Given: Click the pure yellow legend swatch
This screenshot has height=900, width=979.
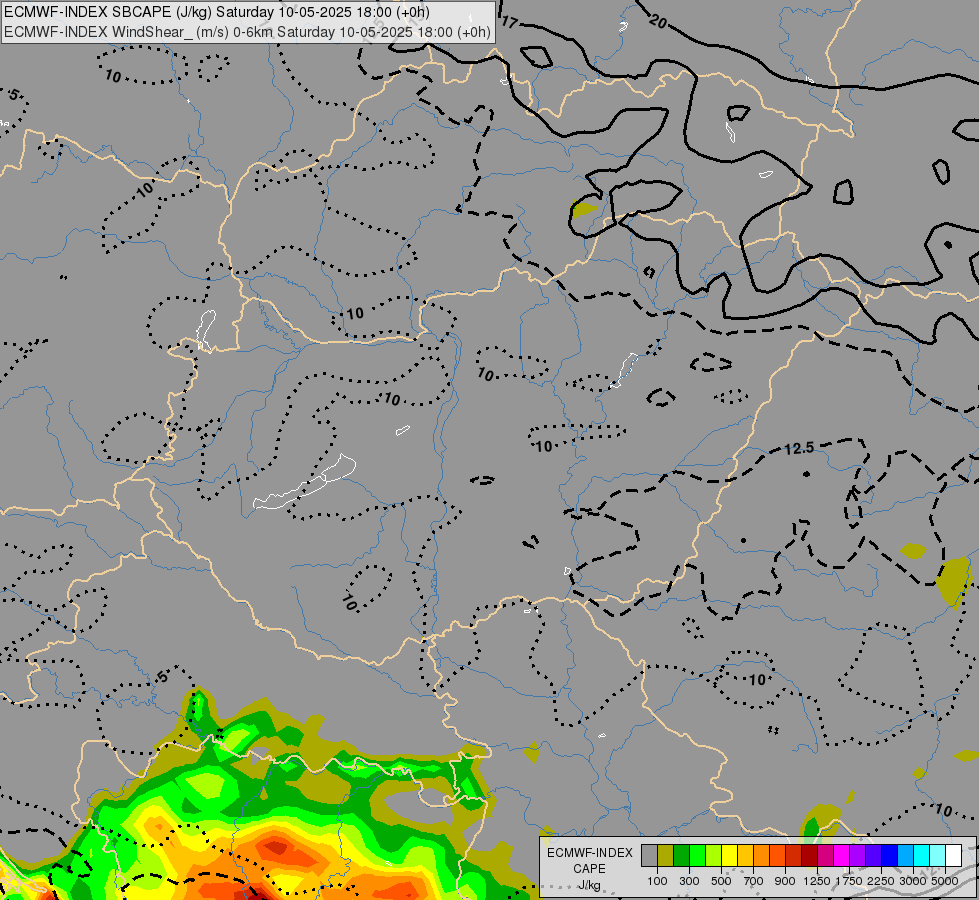Looking at the screenshot, I should click(729, 856).
